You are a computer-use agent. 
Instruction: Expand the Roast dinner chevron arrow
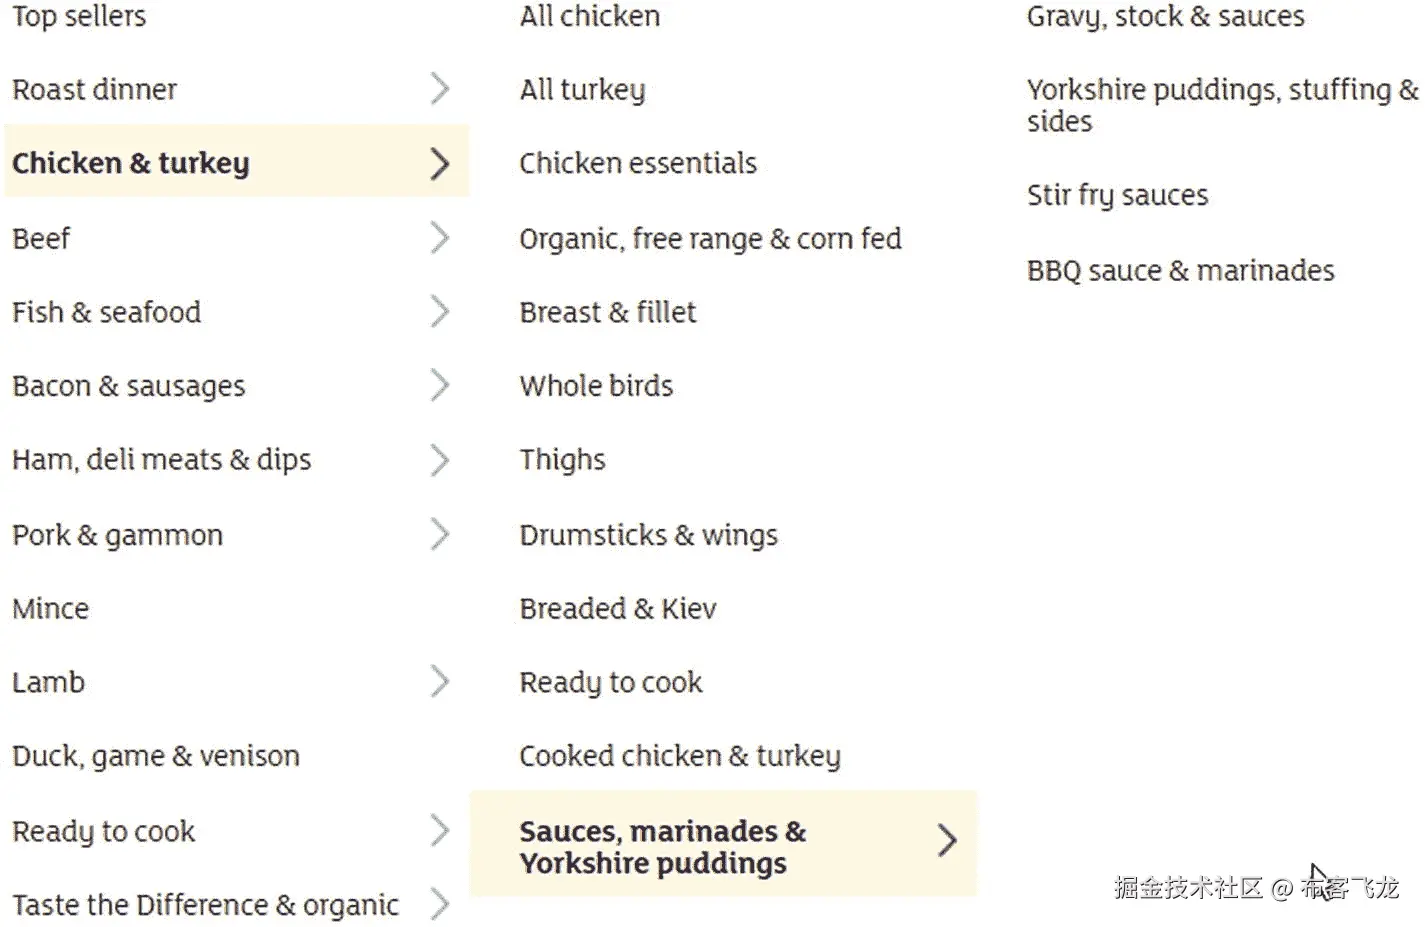click(x=439, y=89)
